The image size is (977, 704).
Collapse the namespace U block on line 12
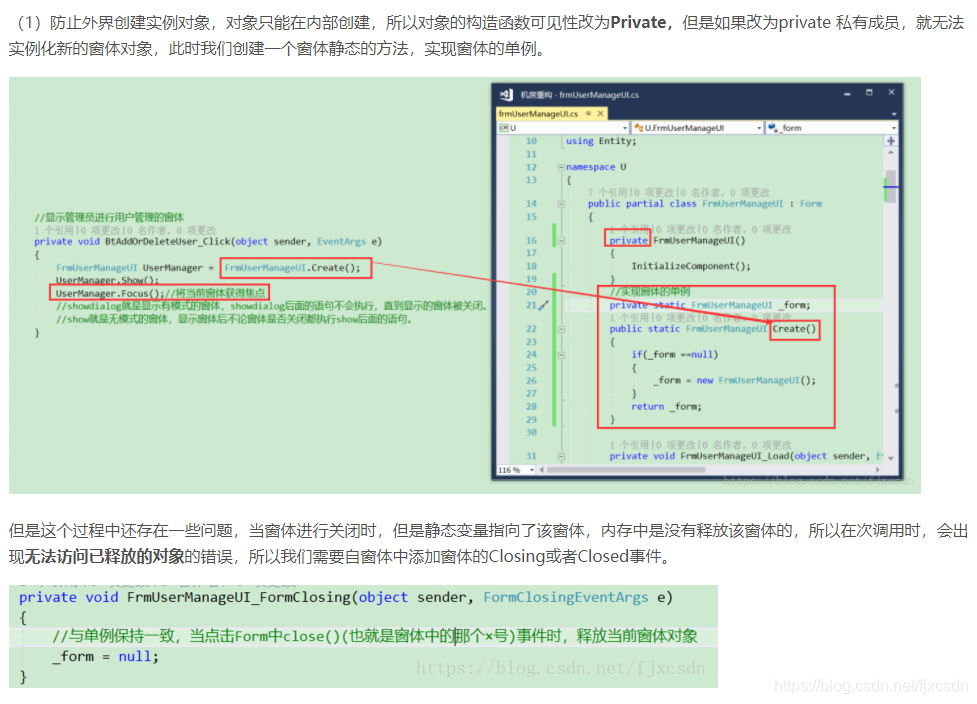(561, 167)
